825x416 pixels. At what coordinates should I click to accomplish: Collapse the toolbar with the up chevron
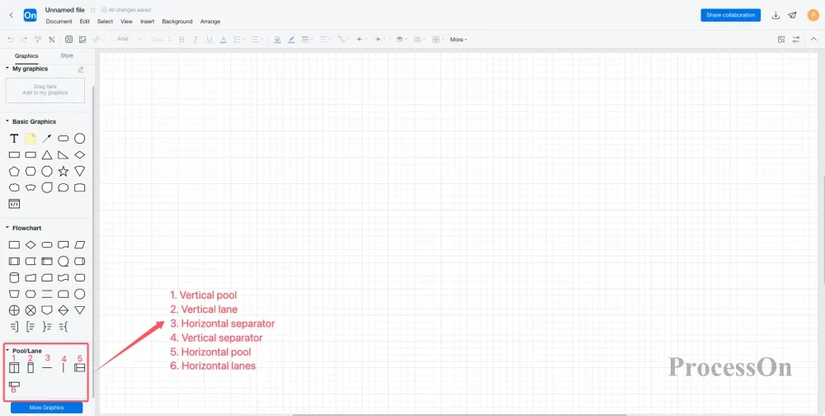(x=813, y=39)
